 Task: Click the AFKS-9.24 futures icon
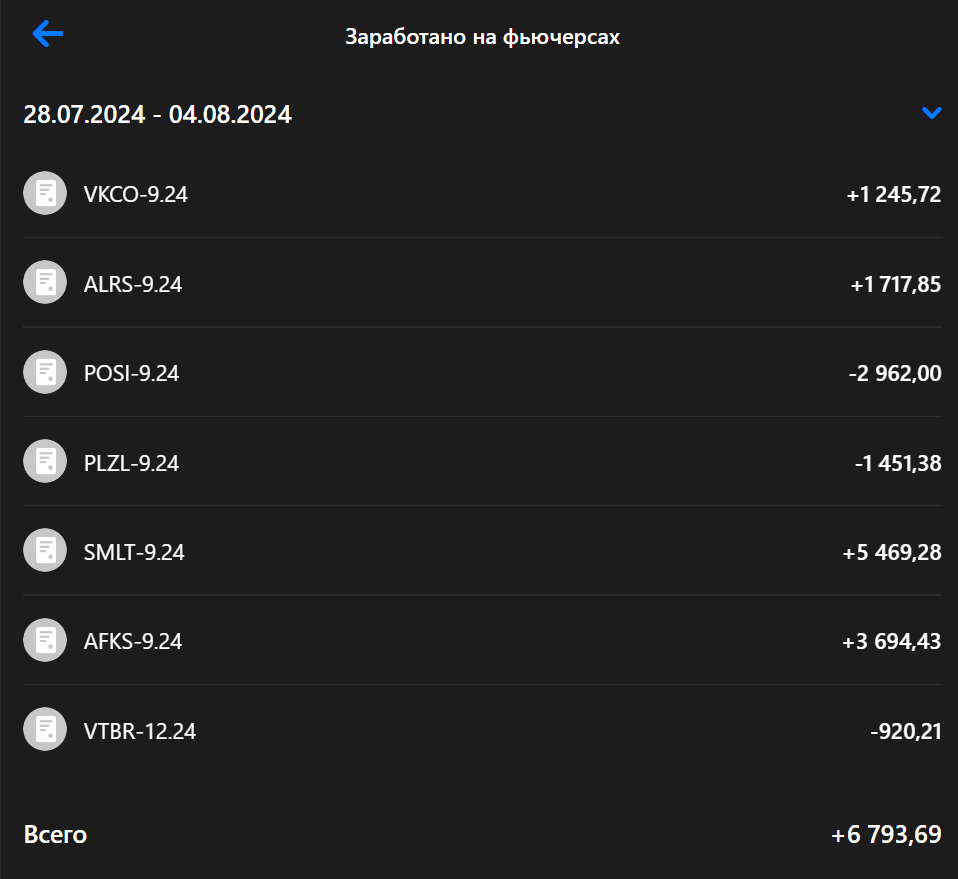[45, 640]
